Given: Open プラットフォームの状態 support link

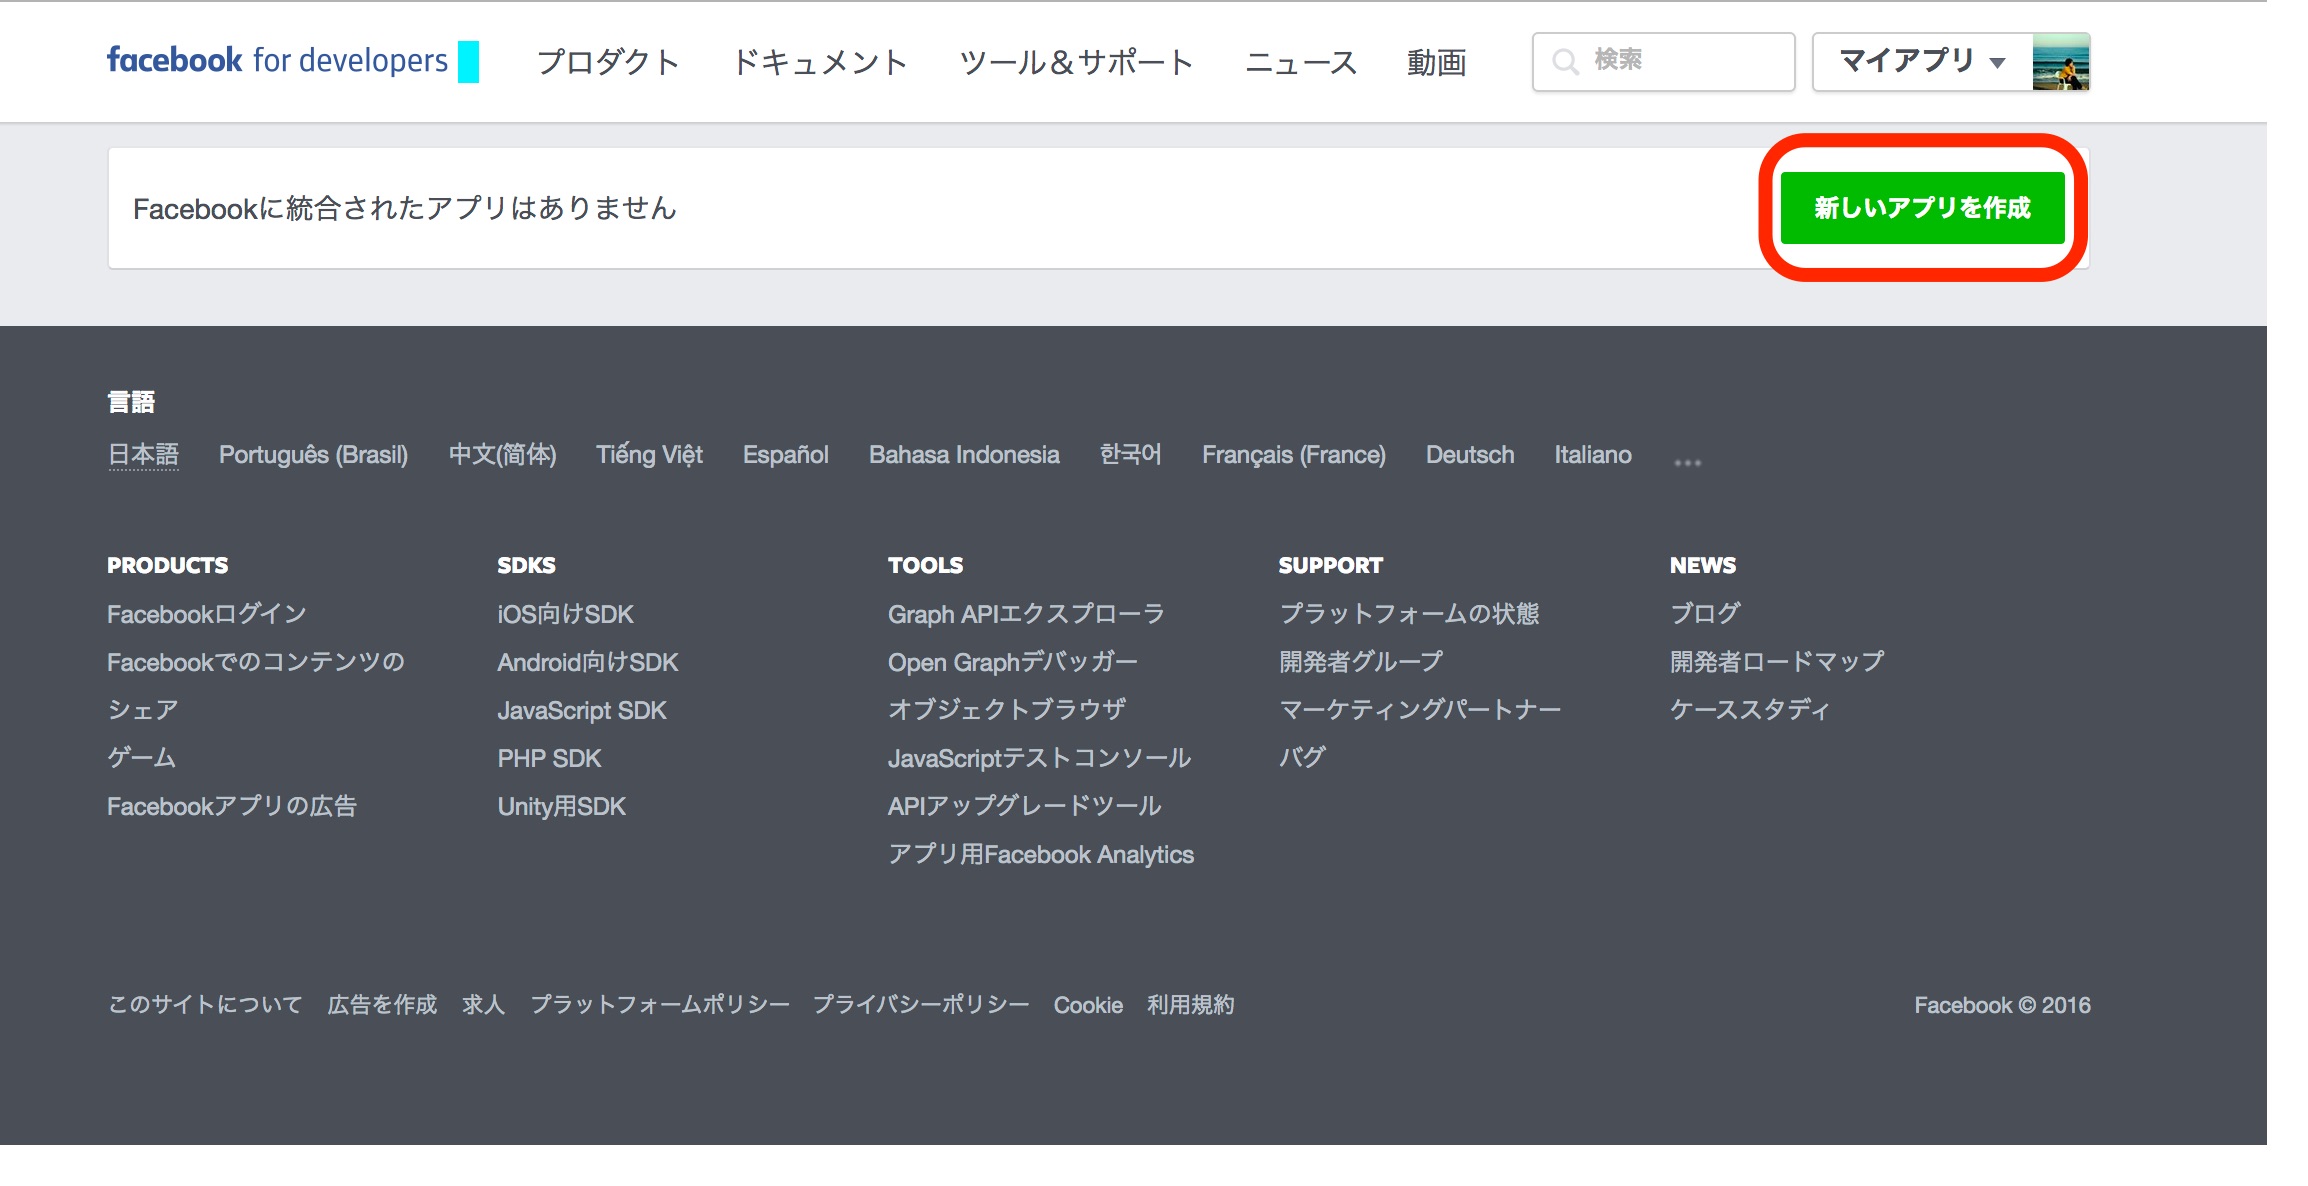Looking at the screenshot, I should click(1409, 614).
